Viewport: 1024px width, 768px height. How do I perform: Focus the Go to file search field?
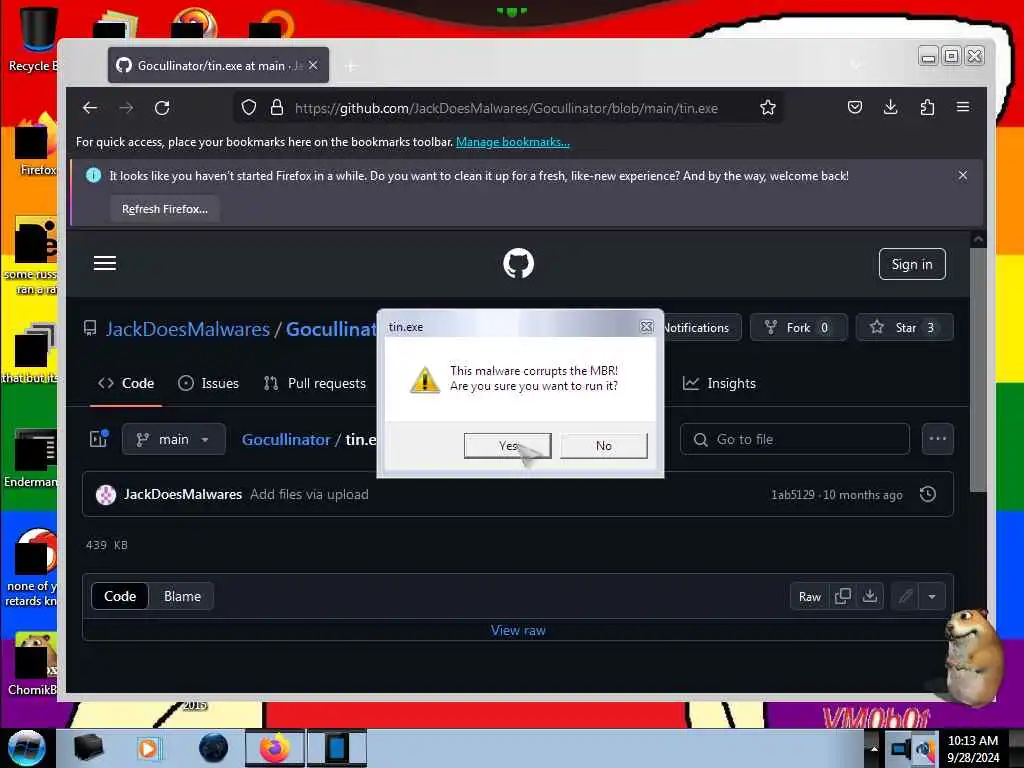[795, 439]
